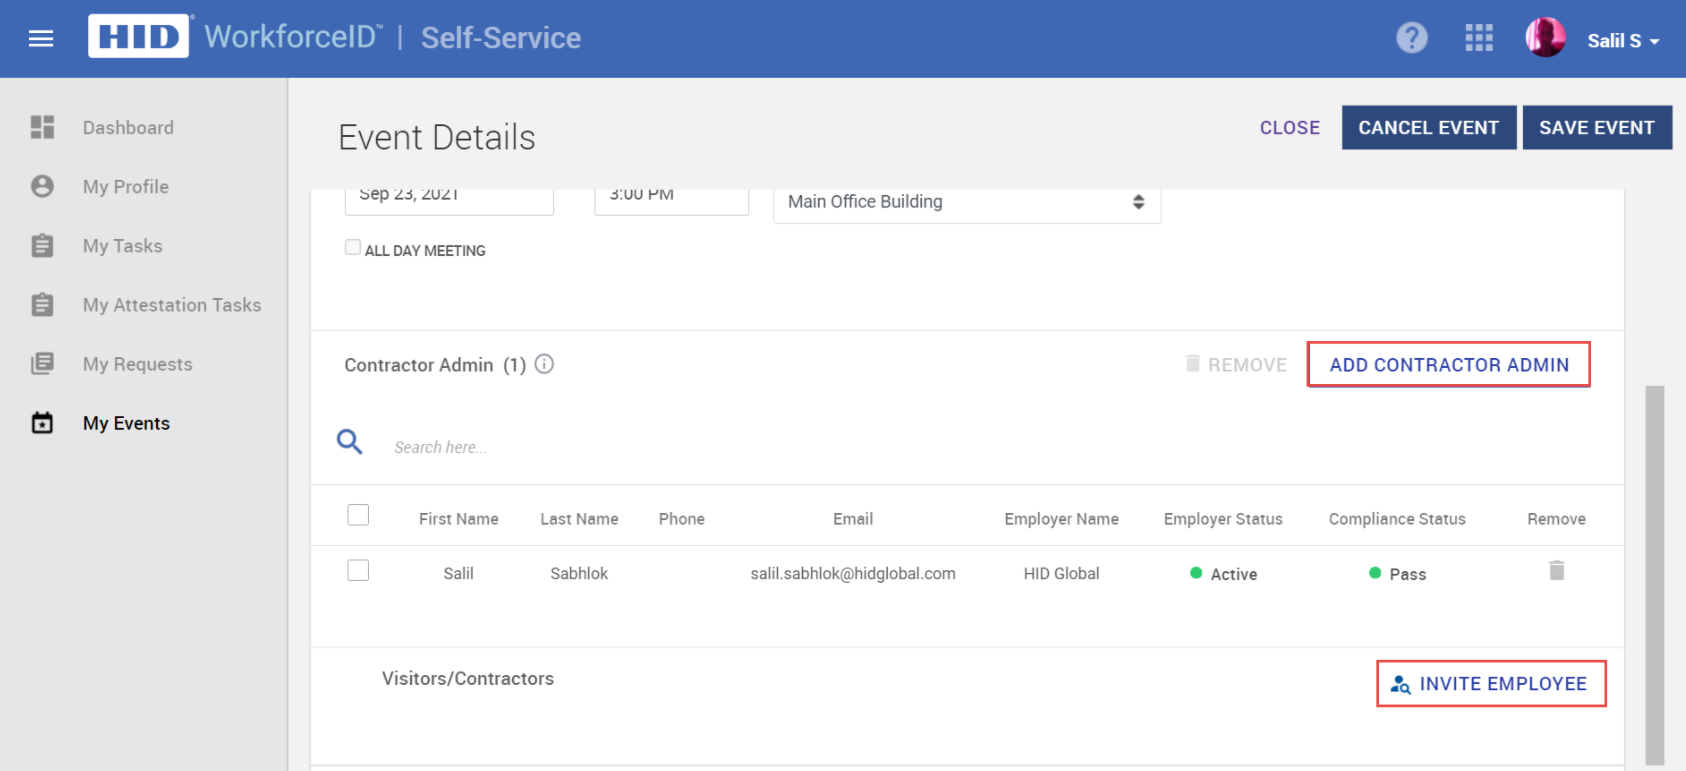Expand the Salil S account dropdown
This screenshot has height=771, width=1686.
click(1623, 41)
